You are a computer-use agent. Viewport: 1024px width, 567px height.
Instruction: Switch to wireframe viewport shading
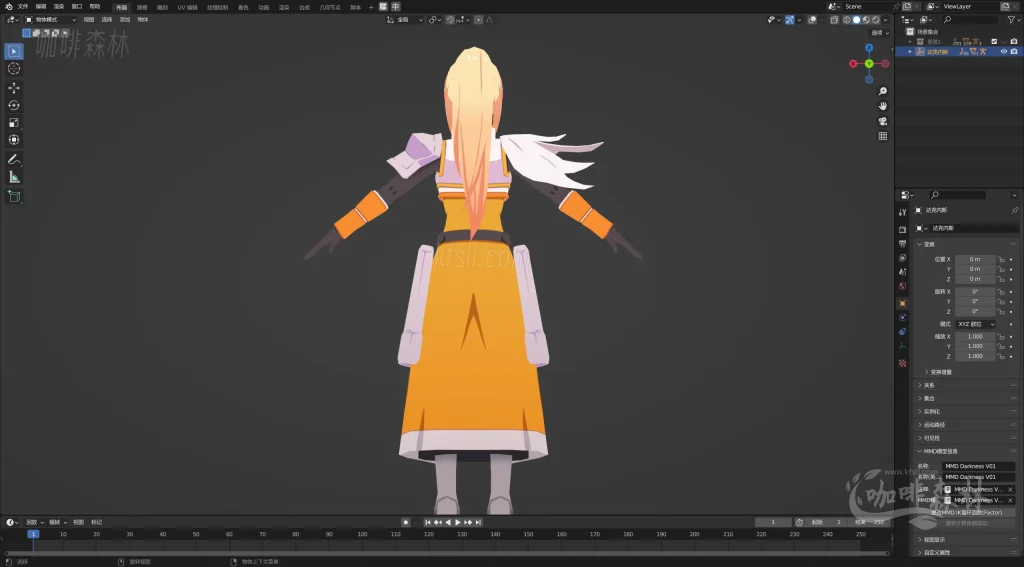tap(847, 20)
